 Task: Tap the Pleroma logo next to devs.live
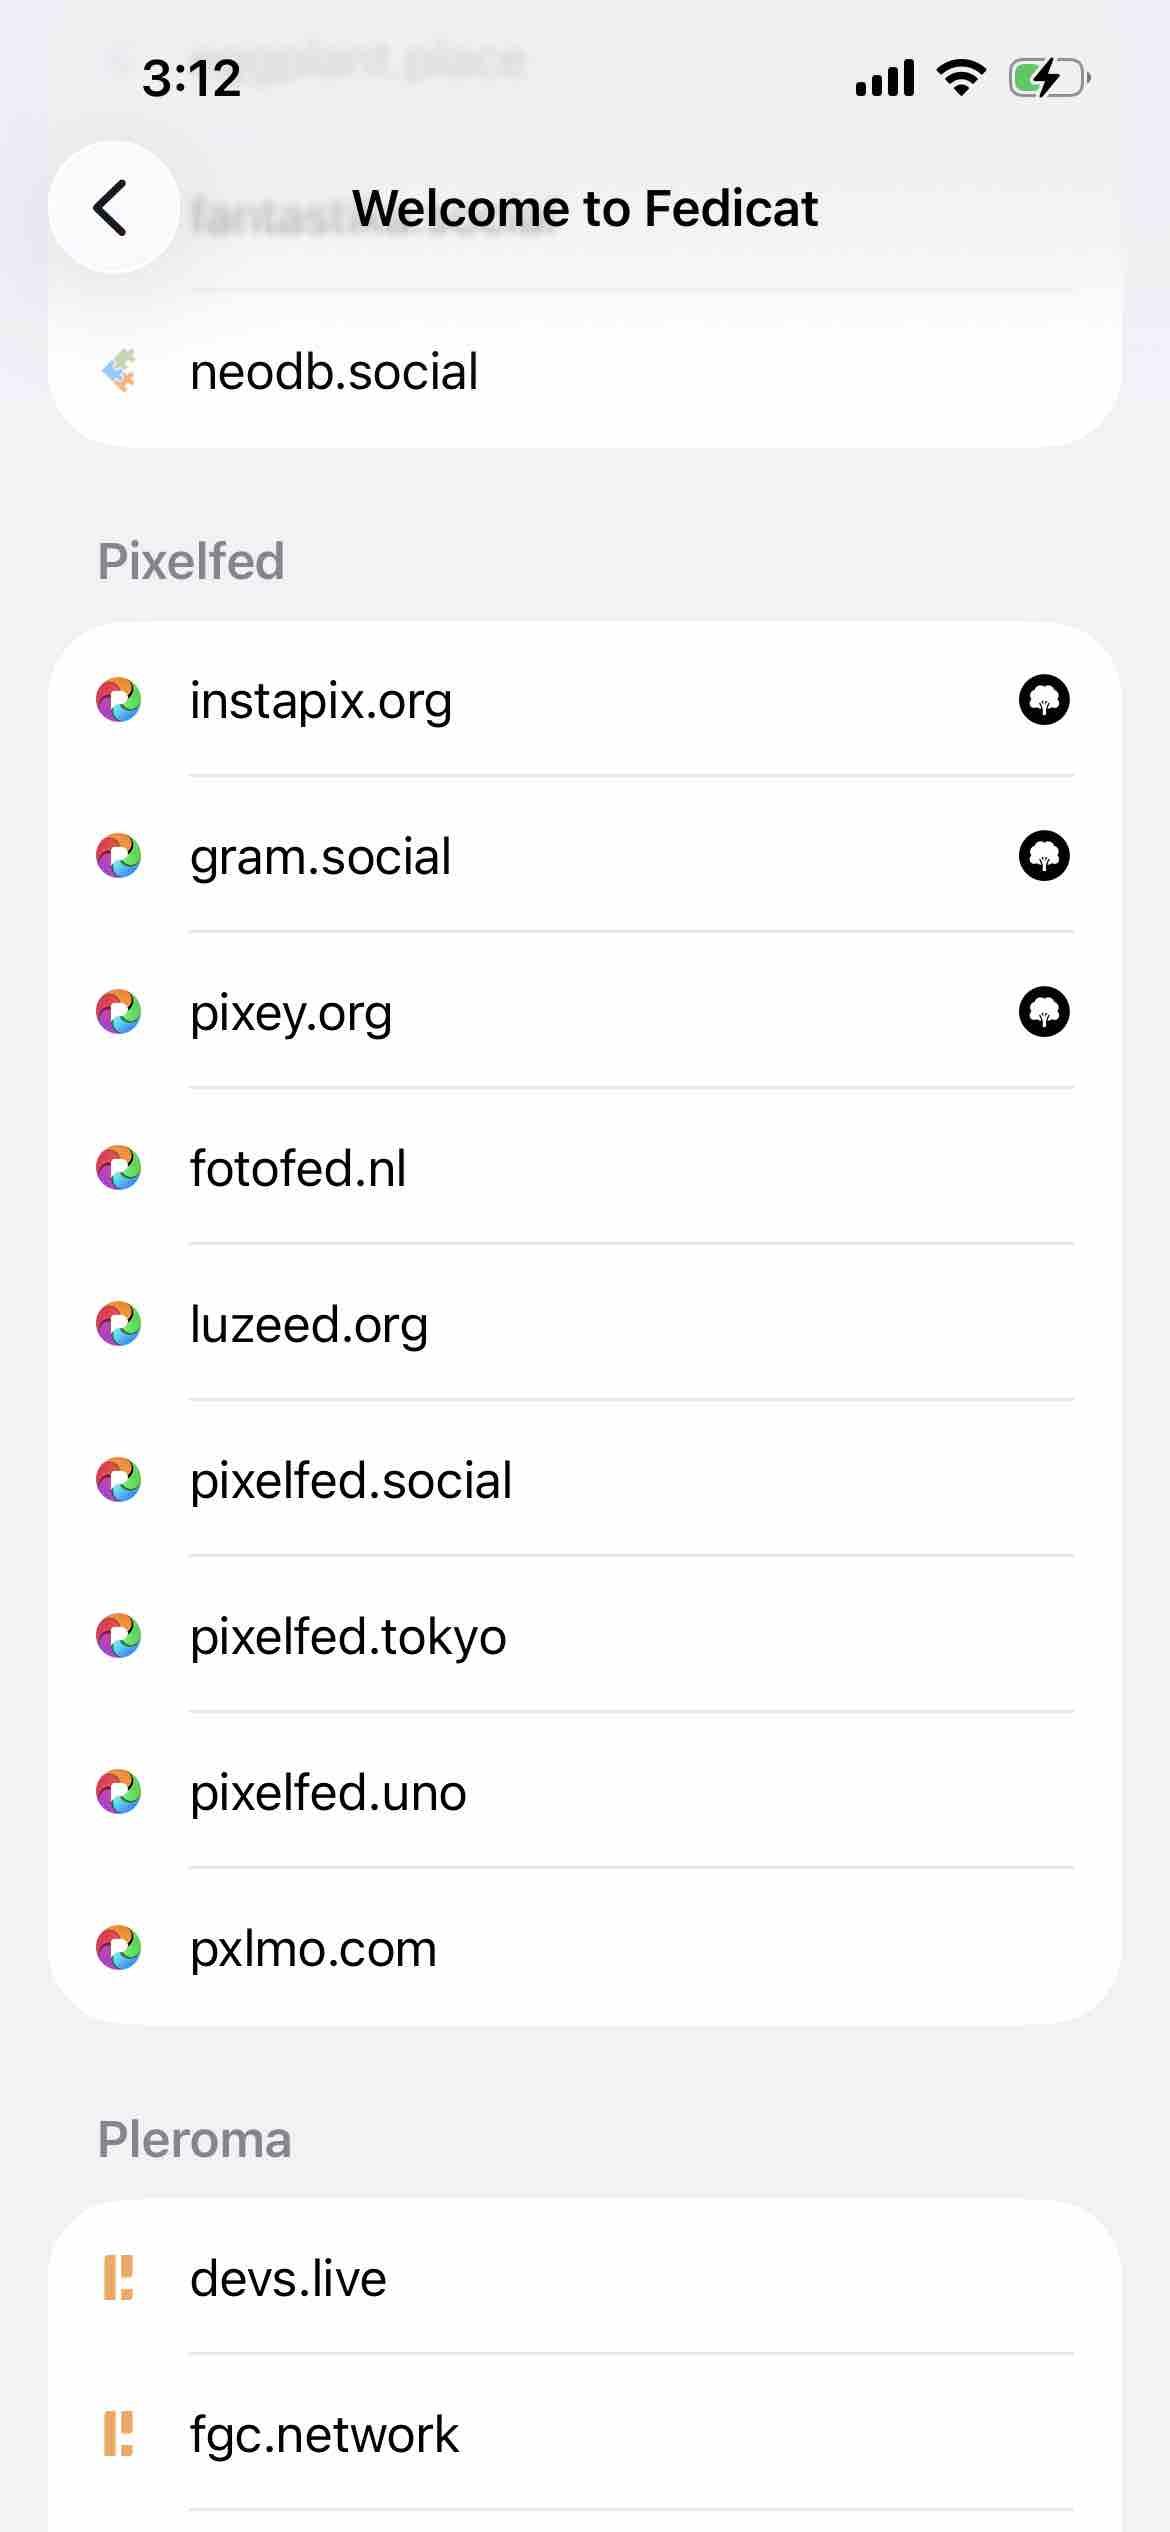click(x=118, y=2278)
